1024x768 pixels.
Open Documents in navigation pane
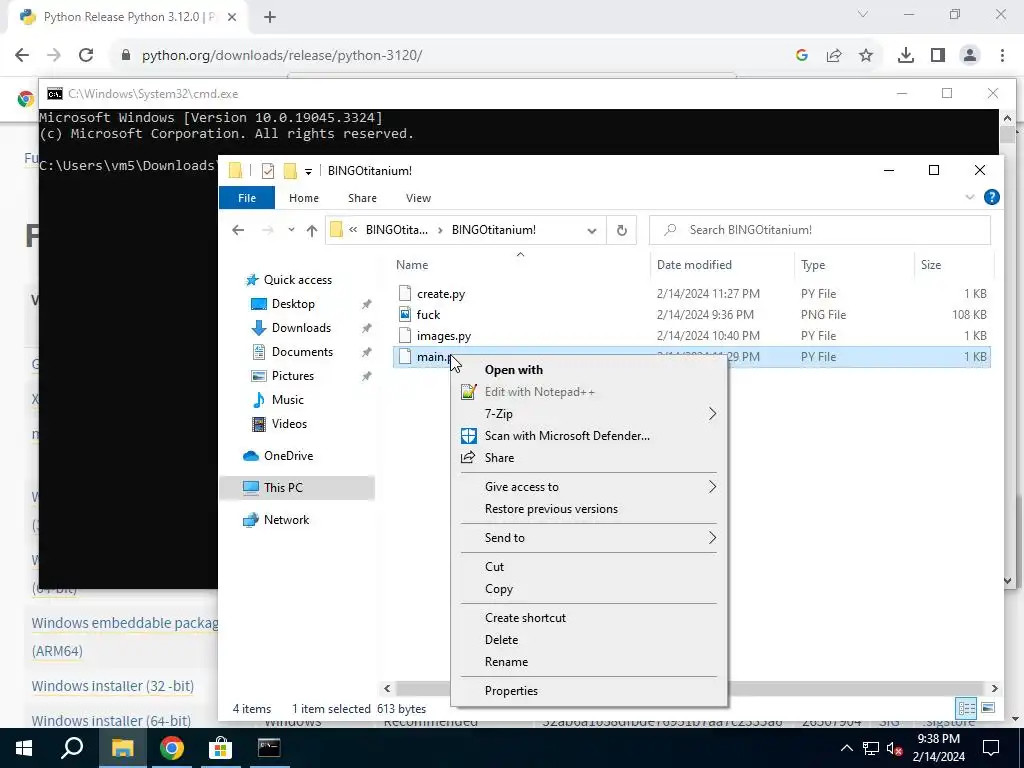pos(302,352)
